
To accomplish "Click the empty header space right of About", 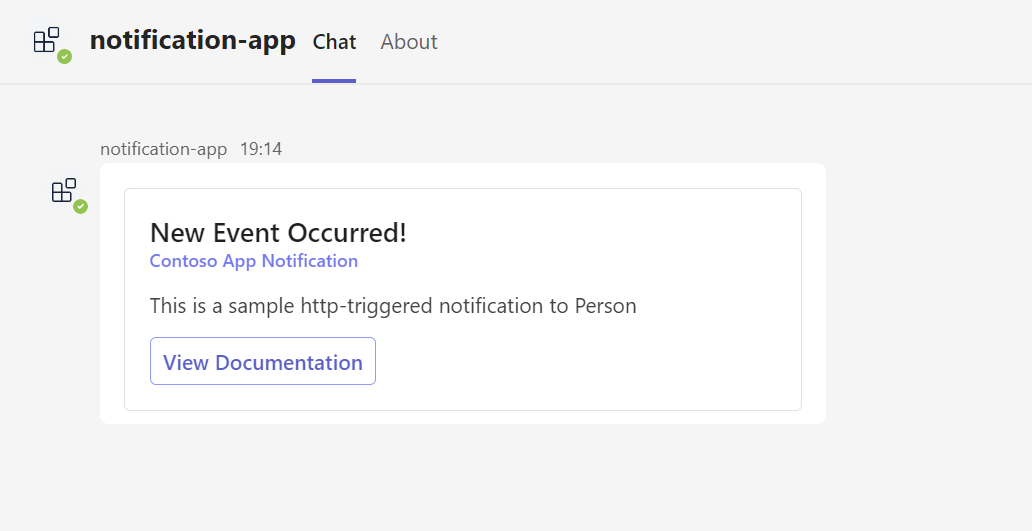I will point(730,42).
